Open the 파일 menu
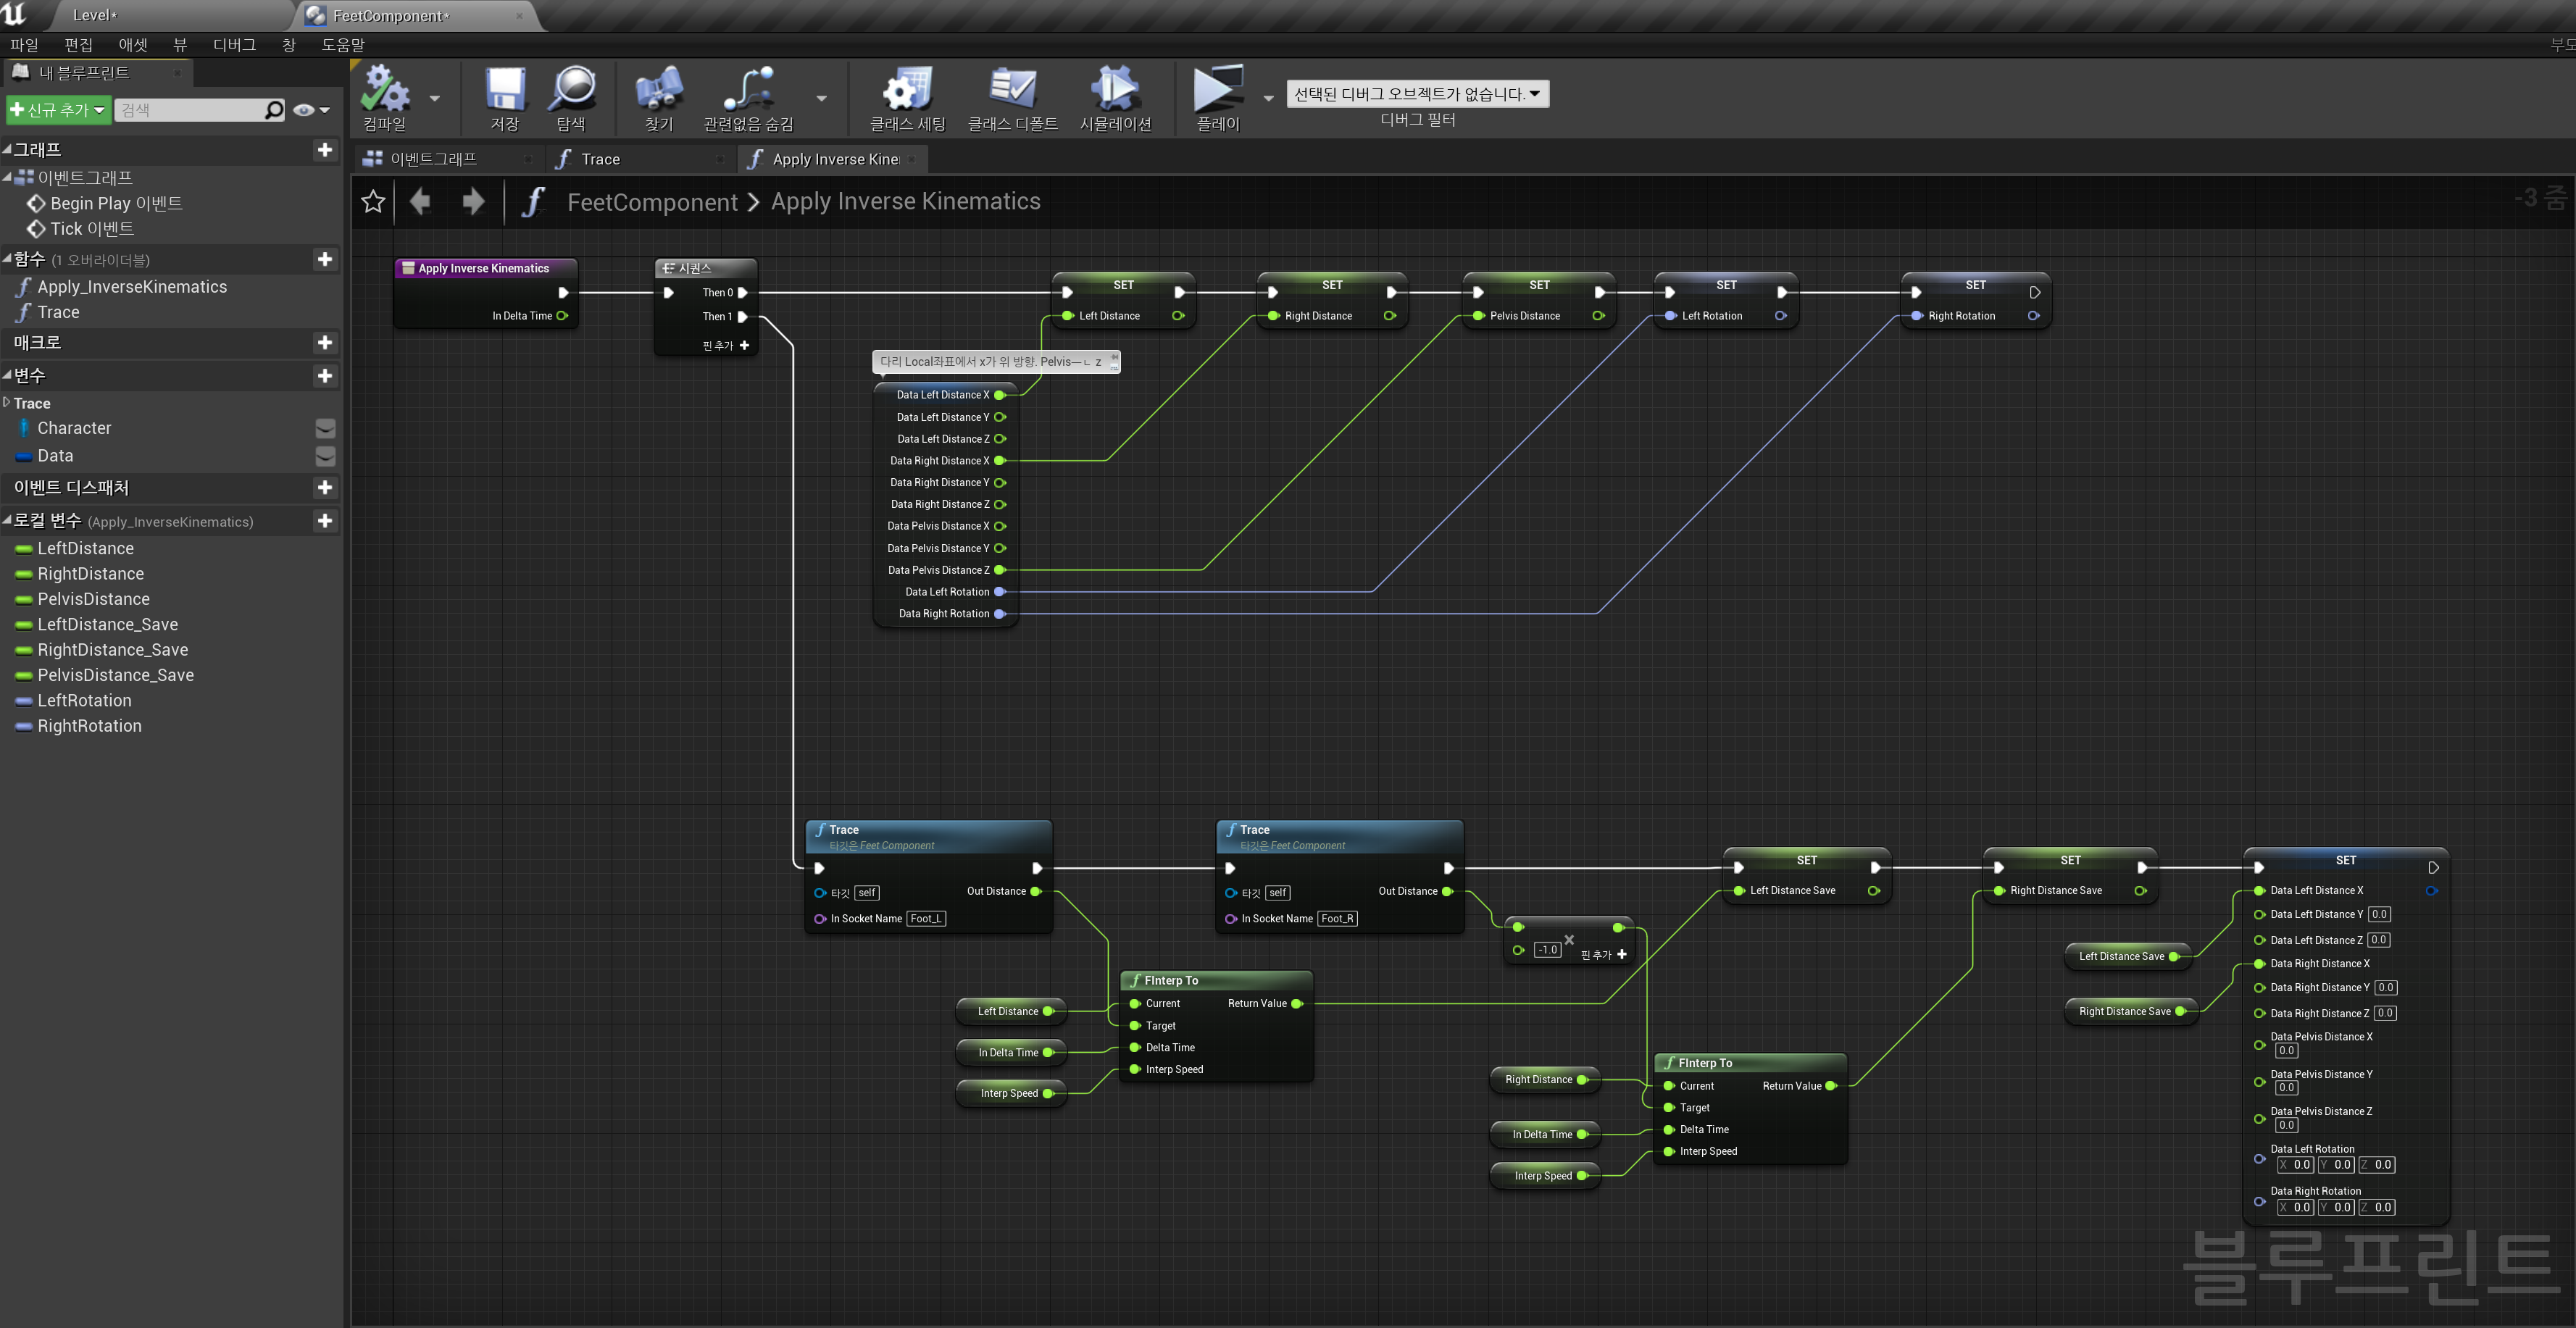The image size is (2576, 1328). [24, 45]
